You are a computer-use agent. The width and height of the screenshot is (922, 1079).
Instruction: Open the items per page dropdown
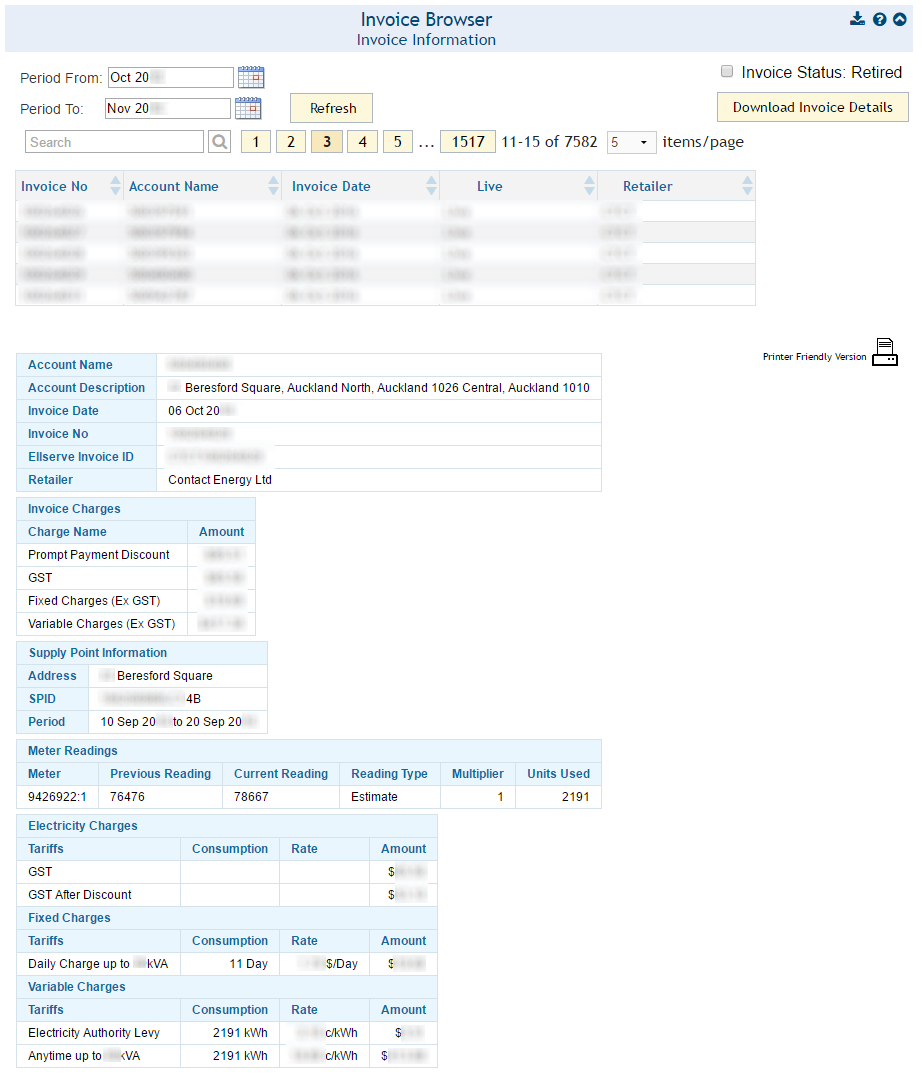pyautogui.click(x=631, y=142)
